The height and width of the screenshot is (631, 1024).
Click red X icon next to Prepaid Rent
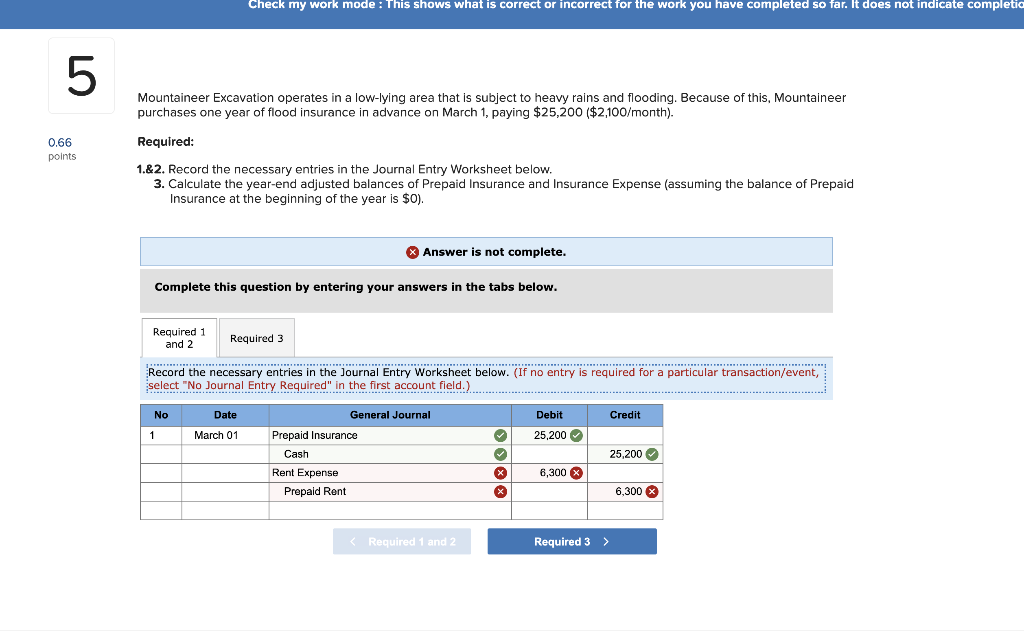point(500,491)
